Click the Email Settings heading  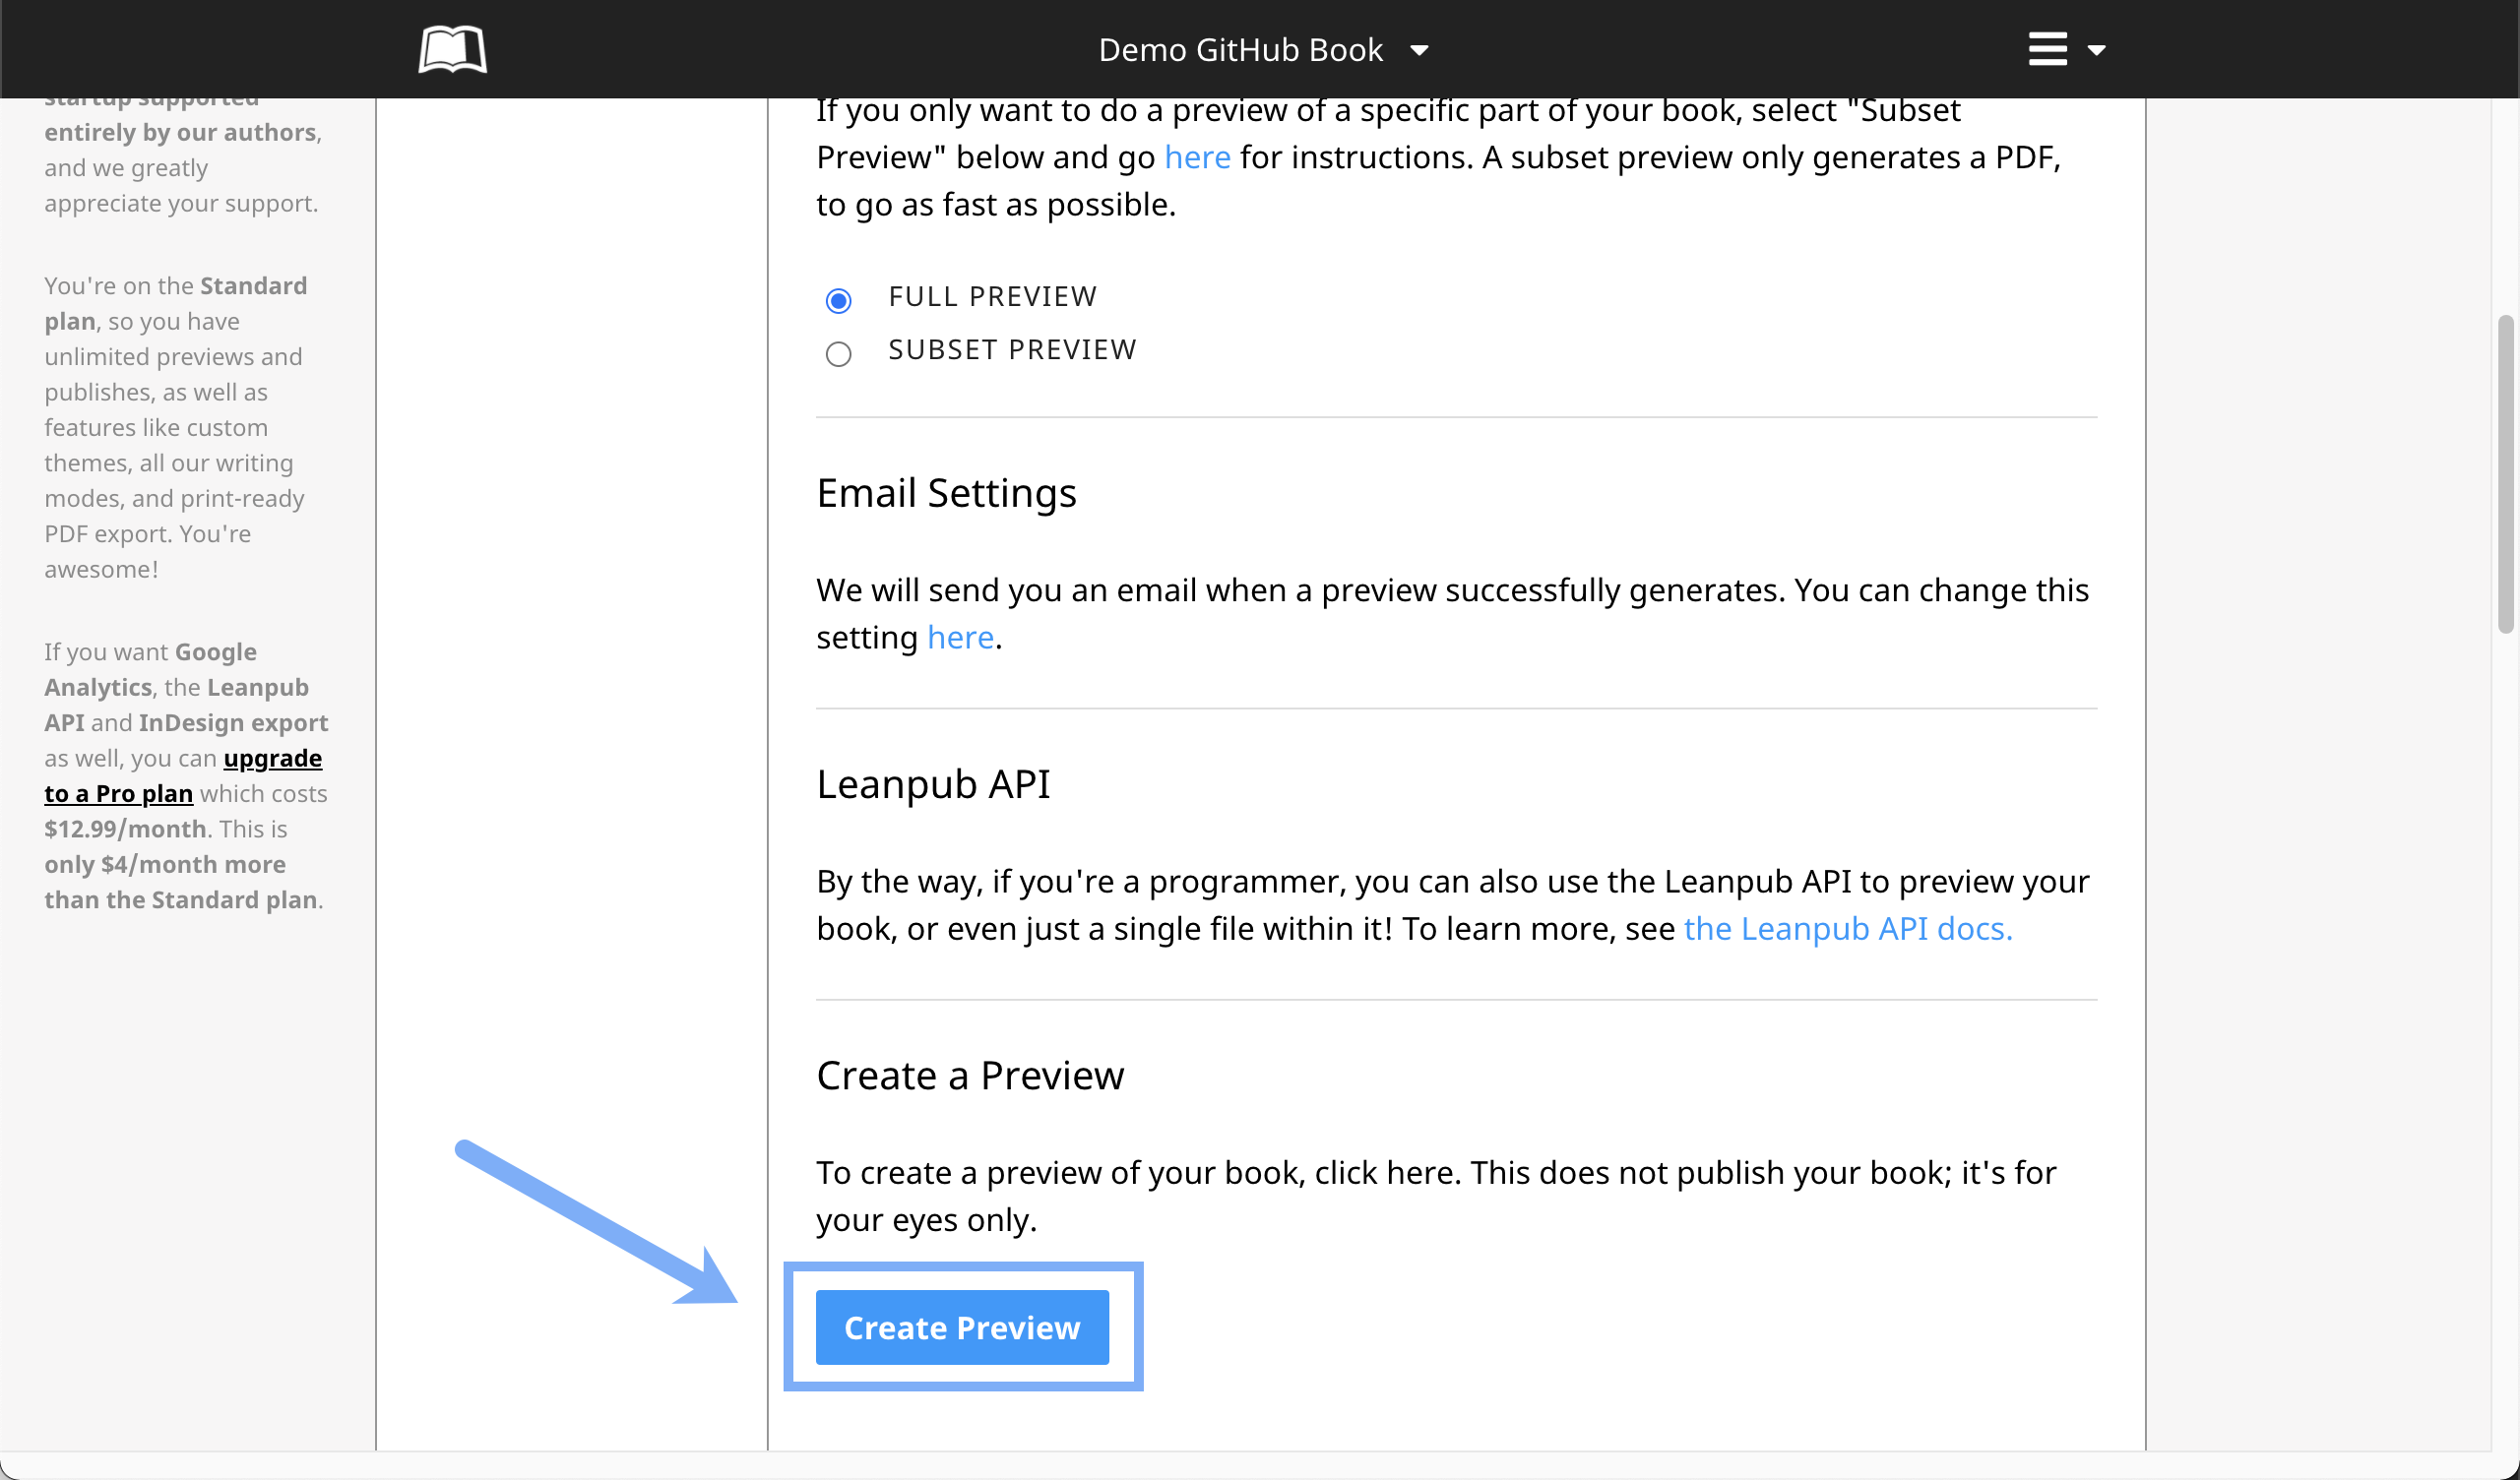tap(946, 493)
